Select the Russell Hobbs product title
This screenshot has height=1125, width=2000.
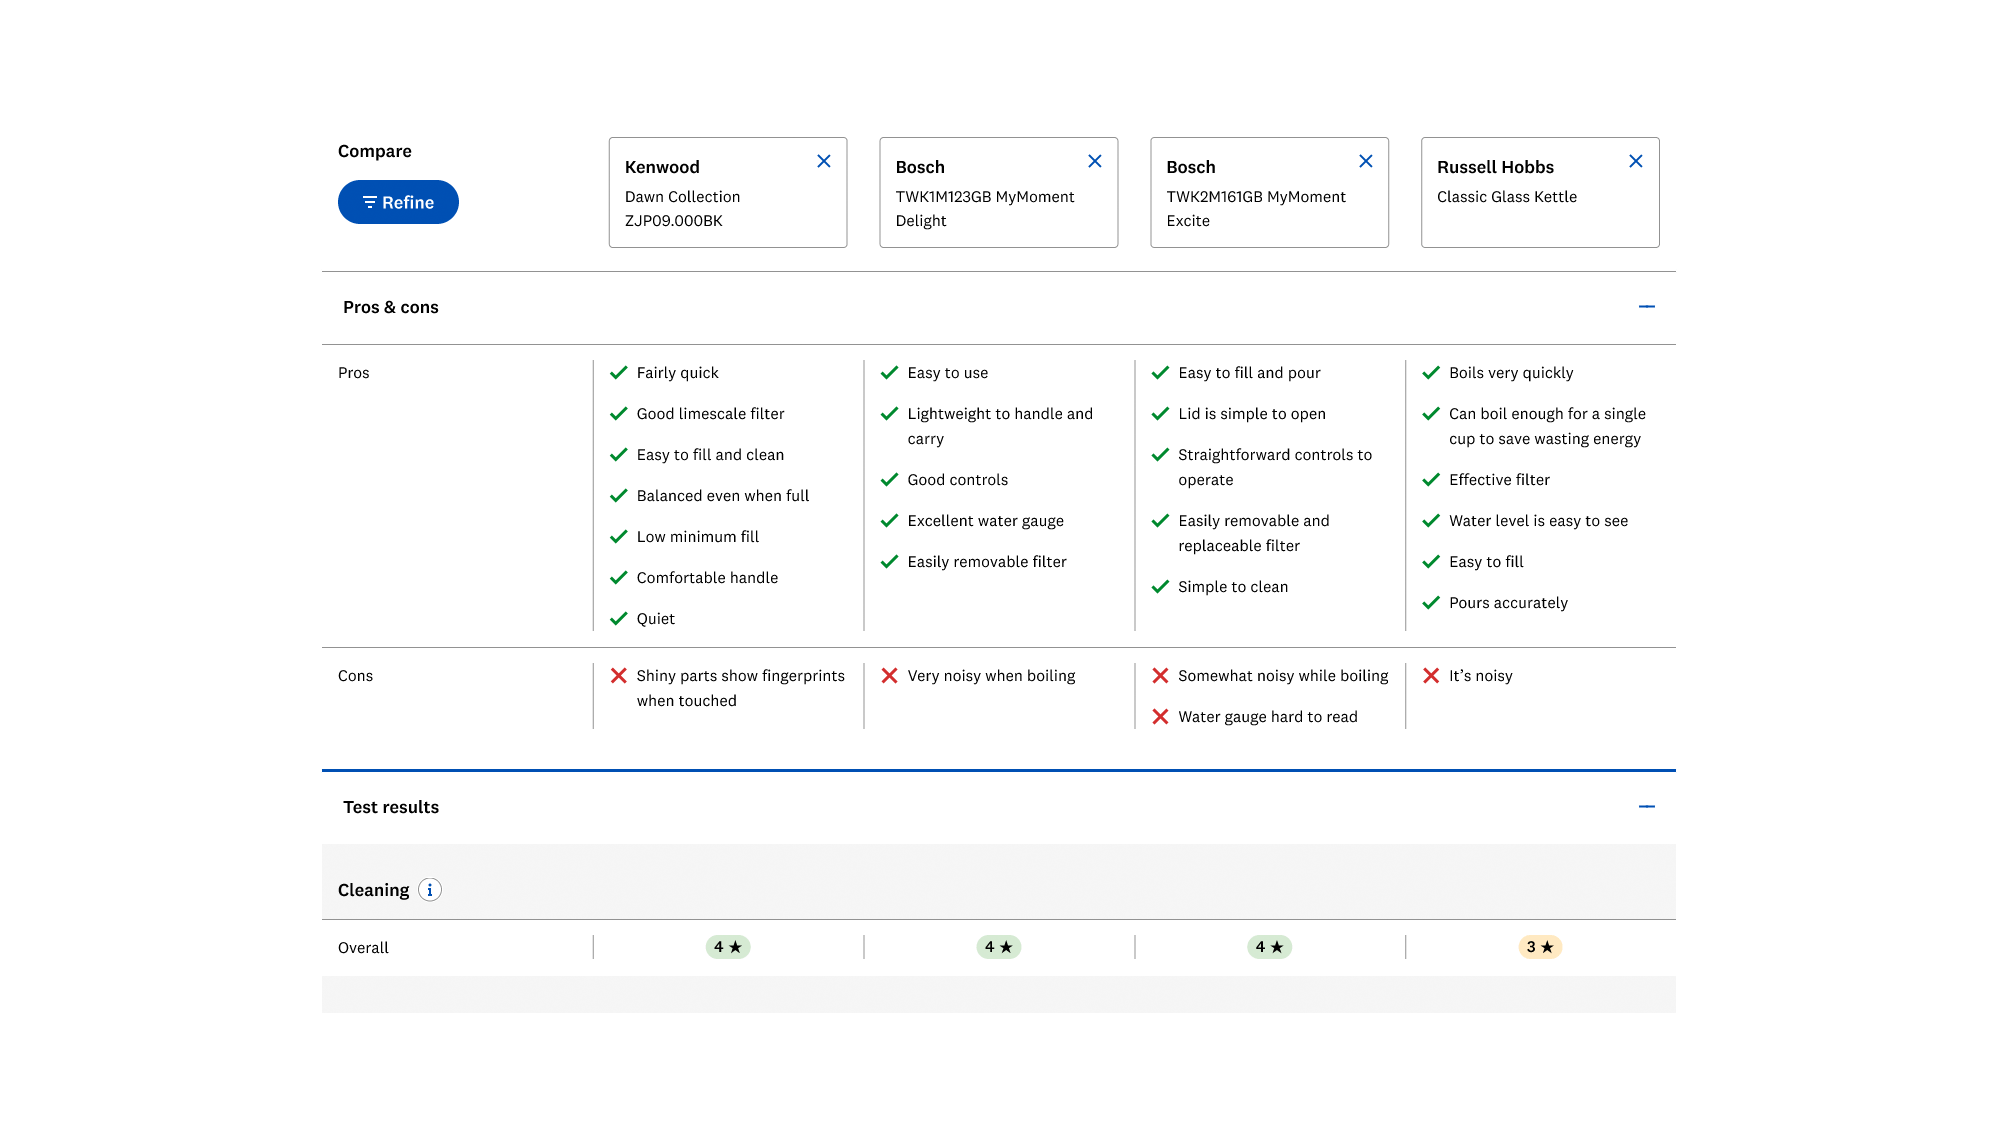(1495, 167)
